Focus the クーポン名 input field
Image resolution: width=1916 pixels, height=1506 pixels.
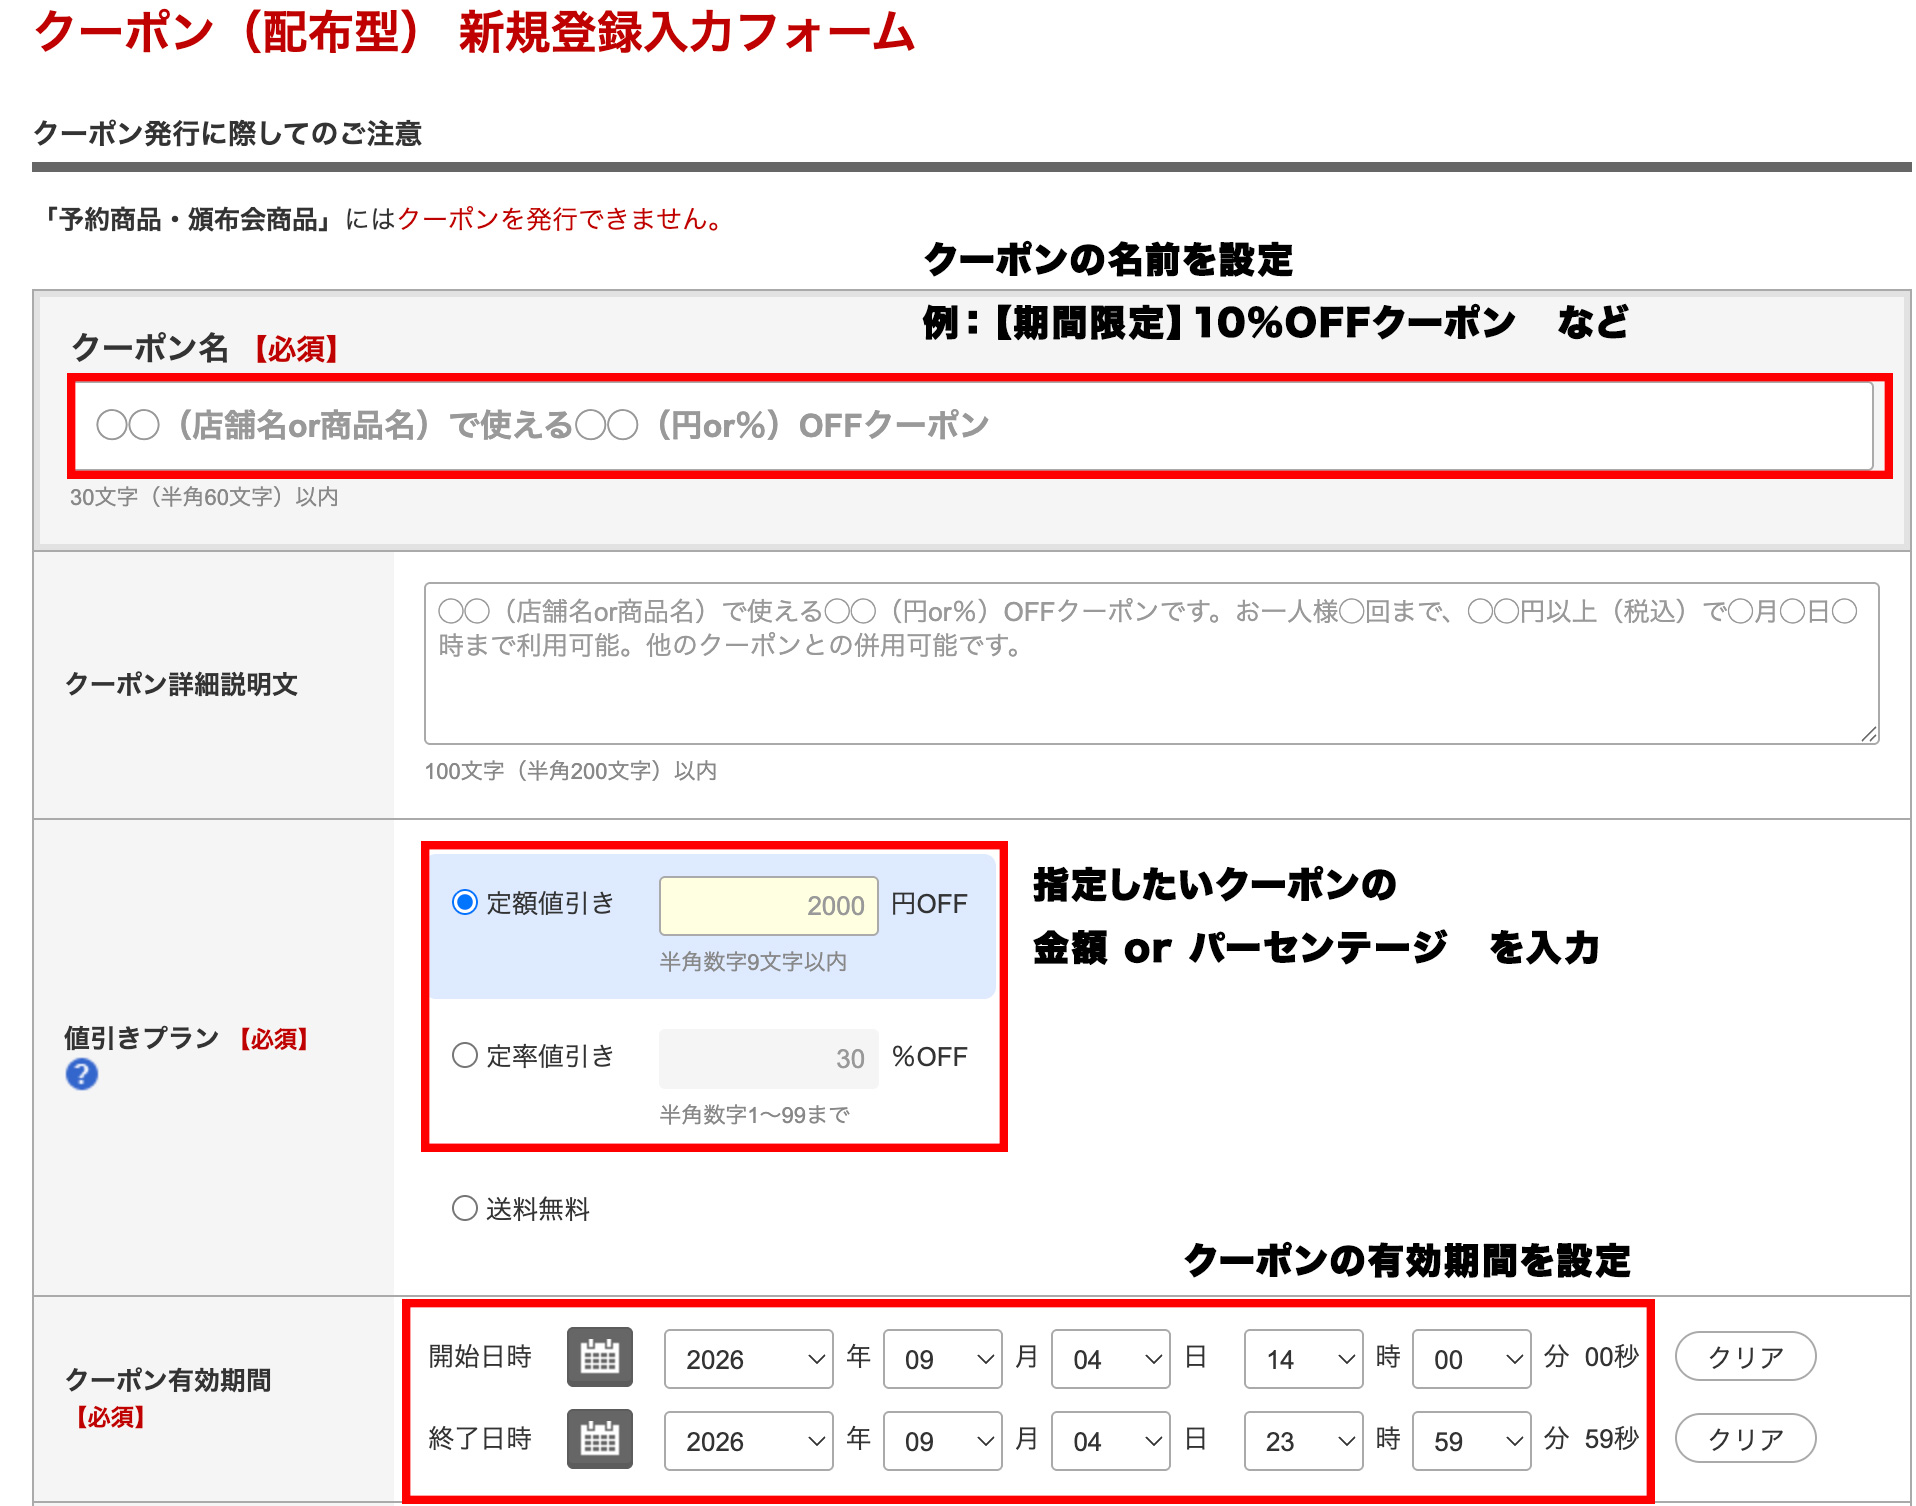pyautogui.click(x=974, y=426)
